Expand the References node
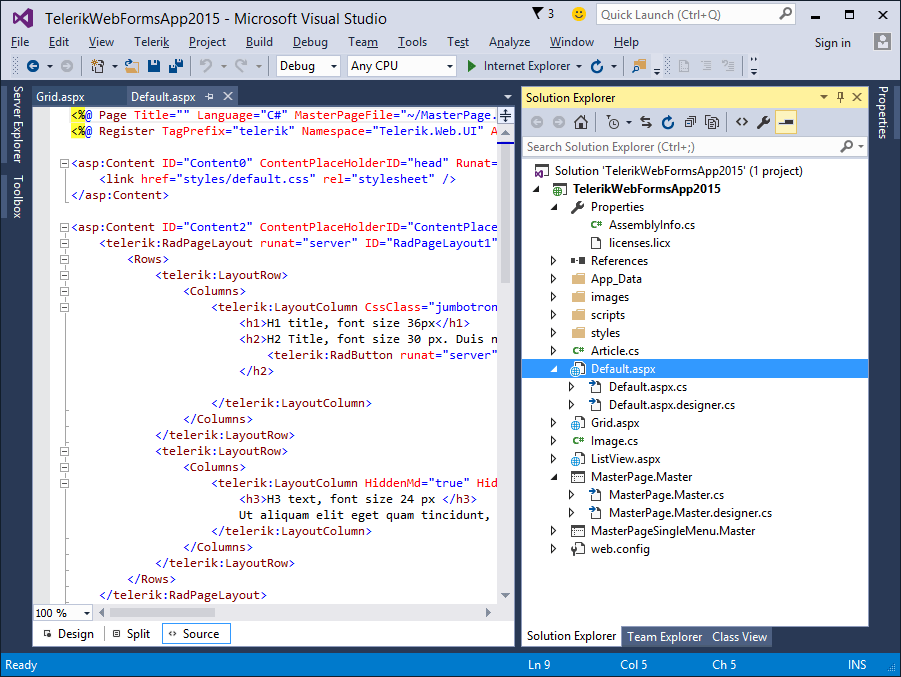The image size is (901, 677). pyautogui.click(x=553, y=260)
